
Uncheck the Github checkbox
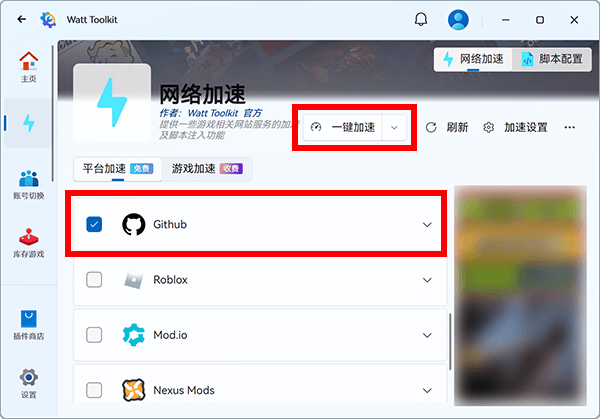(x=94, y=224)
